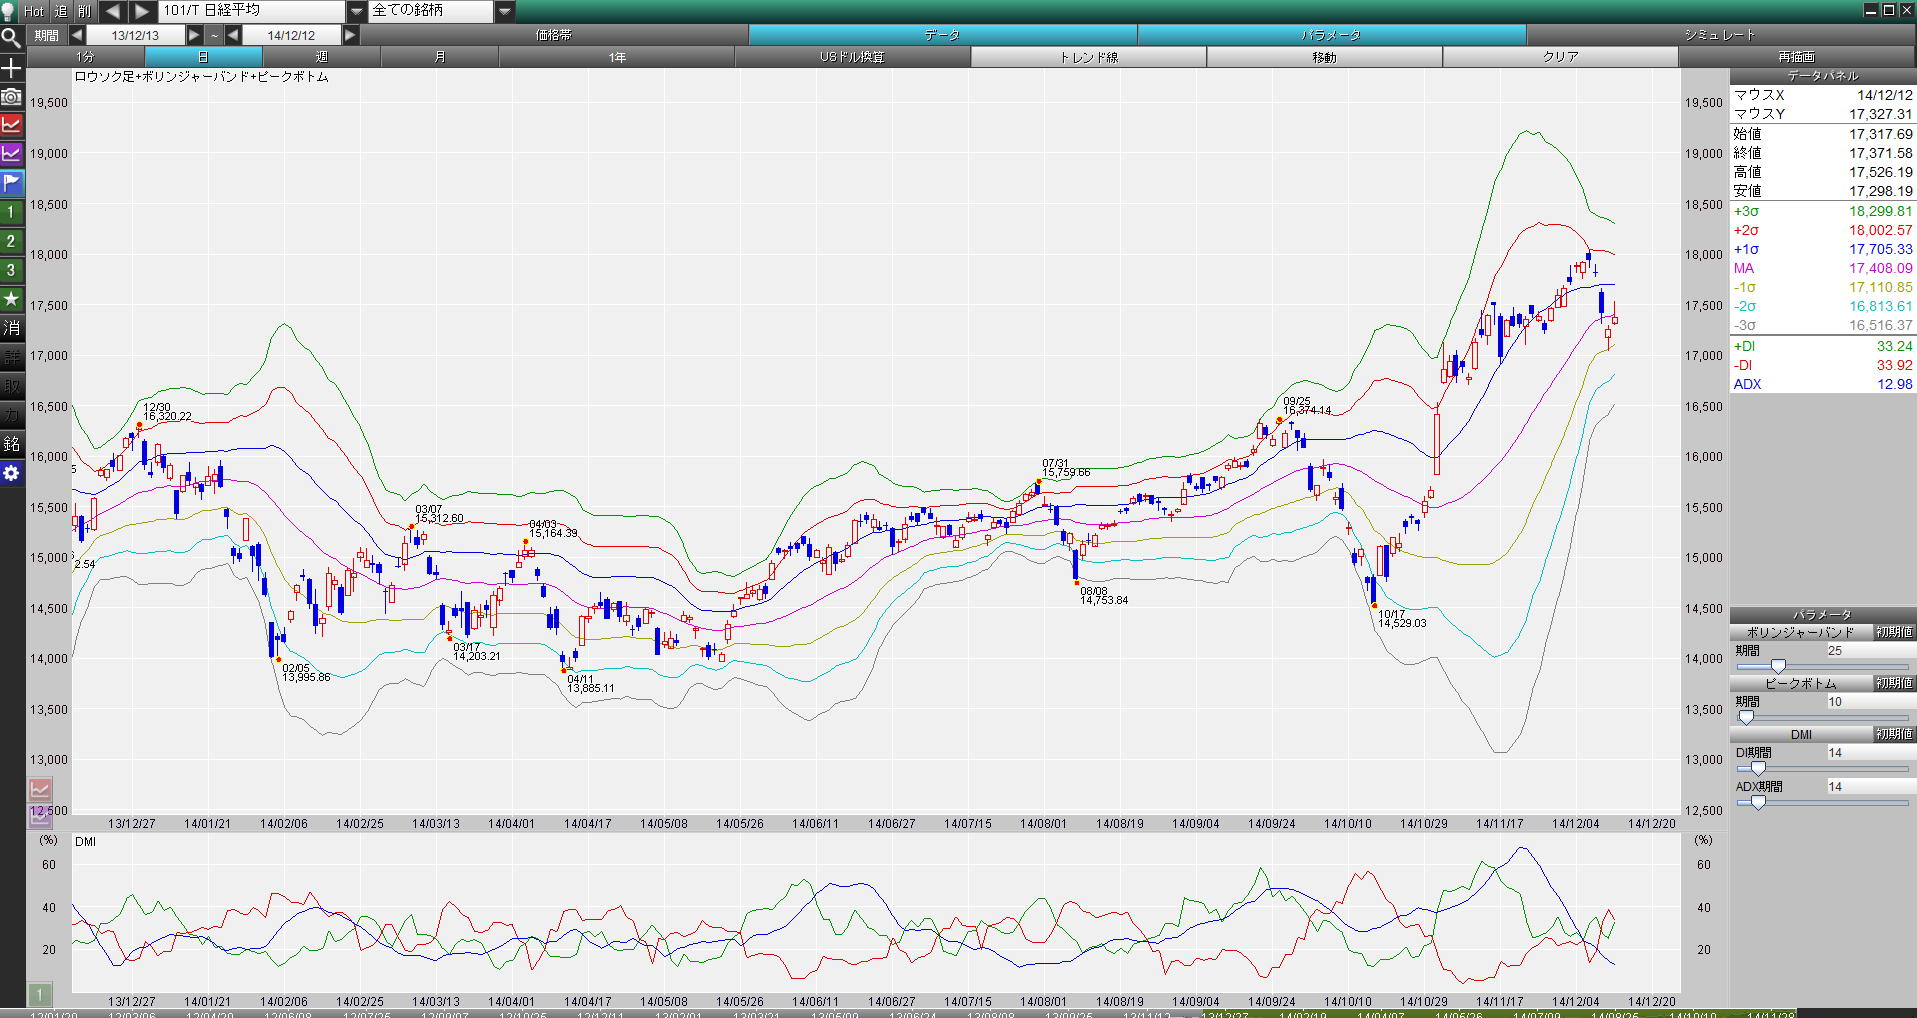
Task: Open the 全ての銘柄 dropdown arrow
Action: (x=505, y=11)
